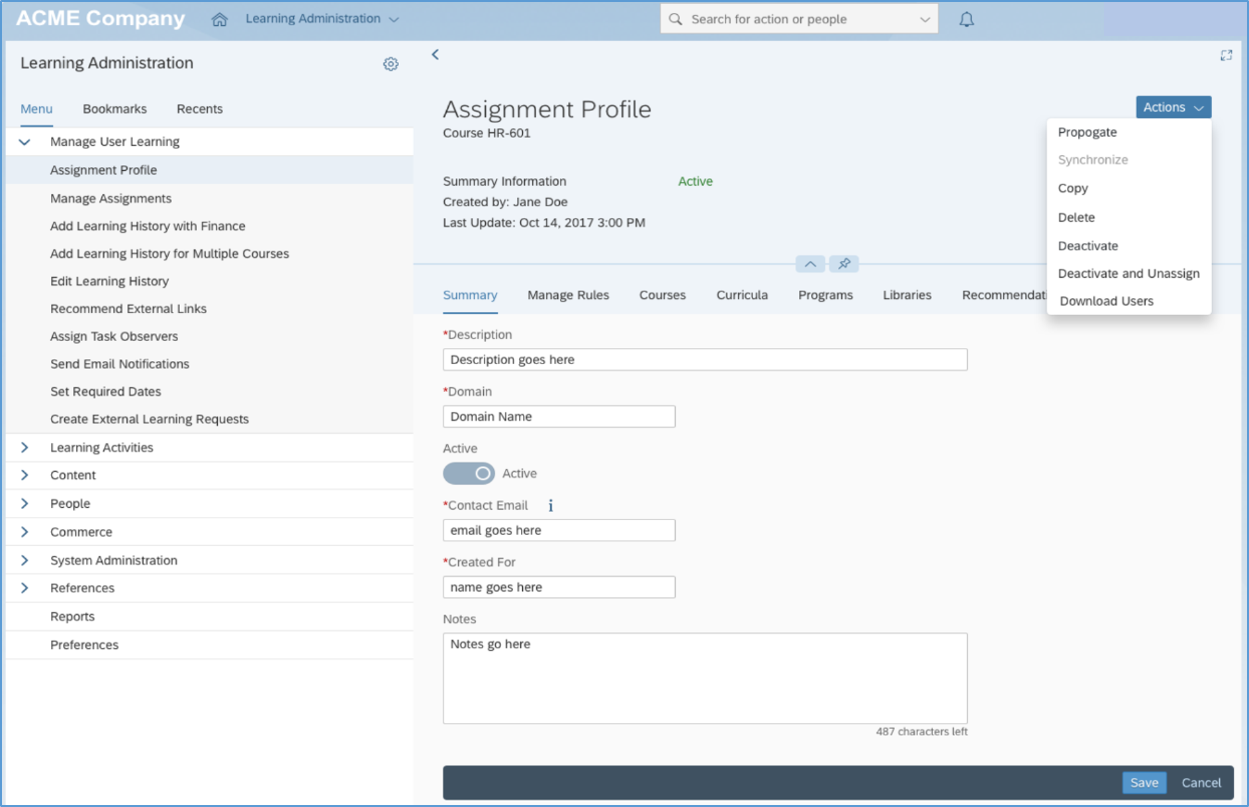Open the notifications bell
The width and height of the screenshot is (1249, 807).
tap(966, 20)
